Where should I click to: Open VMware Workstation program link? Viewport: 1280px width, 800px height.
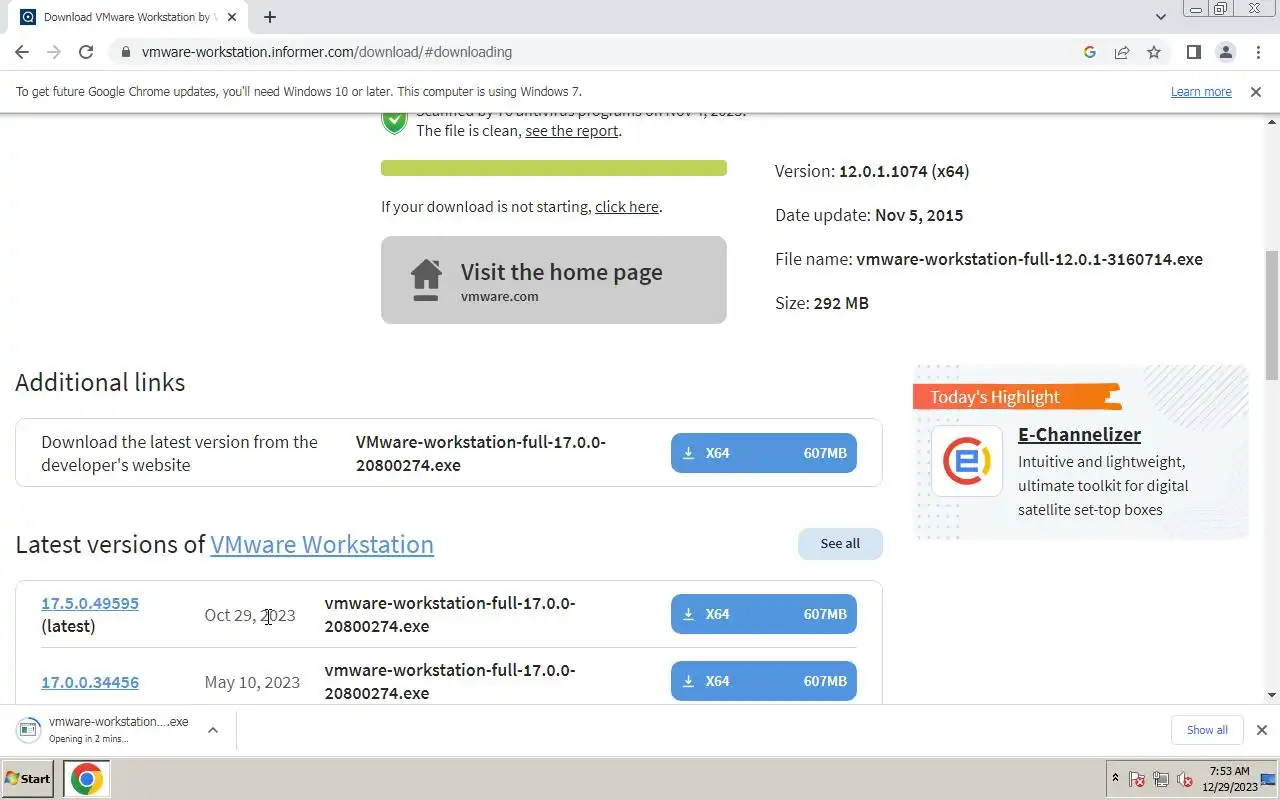click(x=322, y=544)
